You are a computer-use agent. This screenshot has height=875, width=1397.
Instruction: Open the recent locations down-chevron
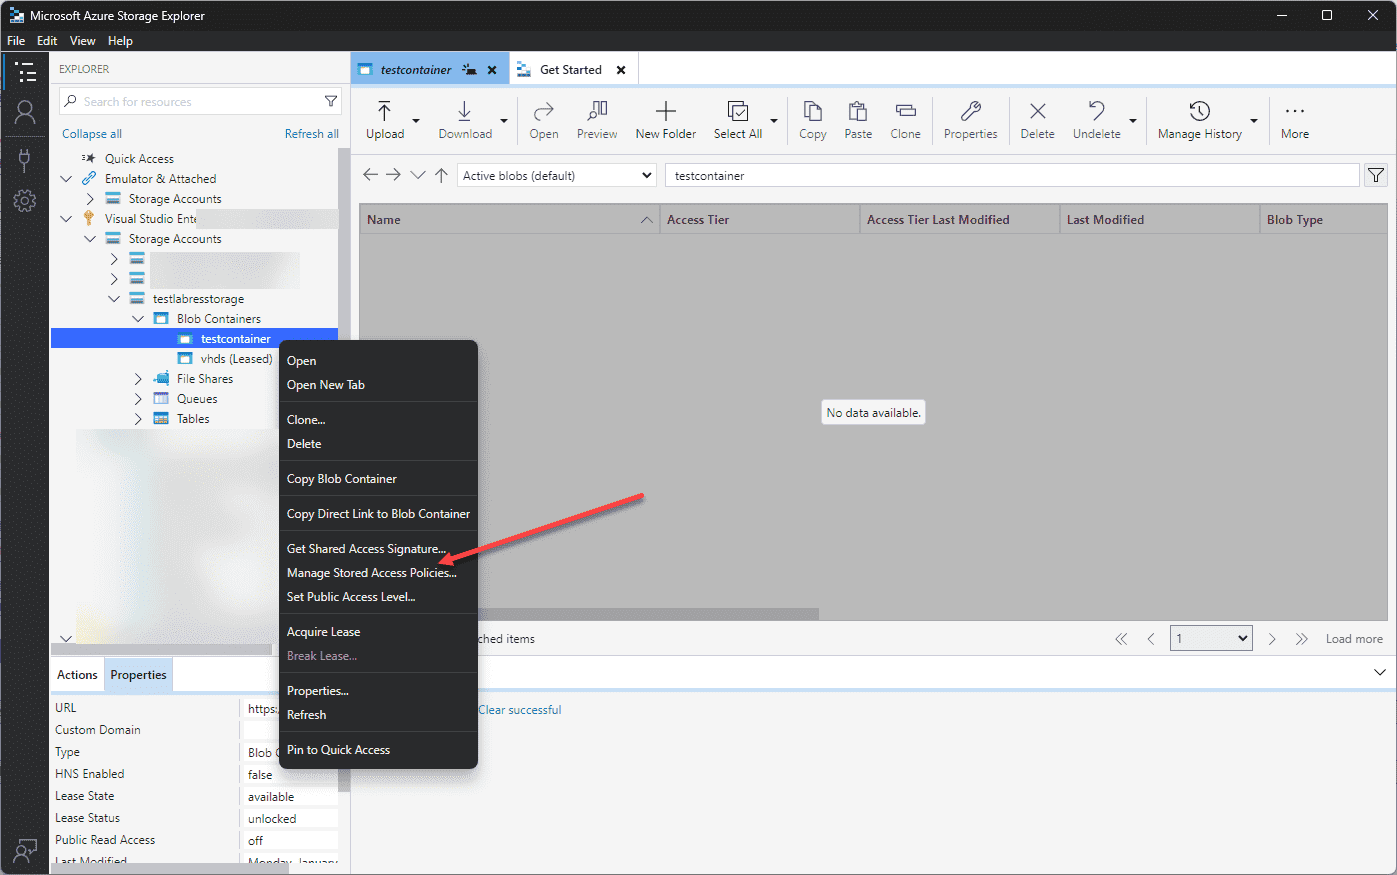click(418, 175)
